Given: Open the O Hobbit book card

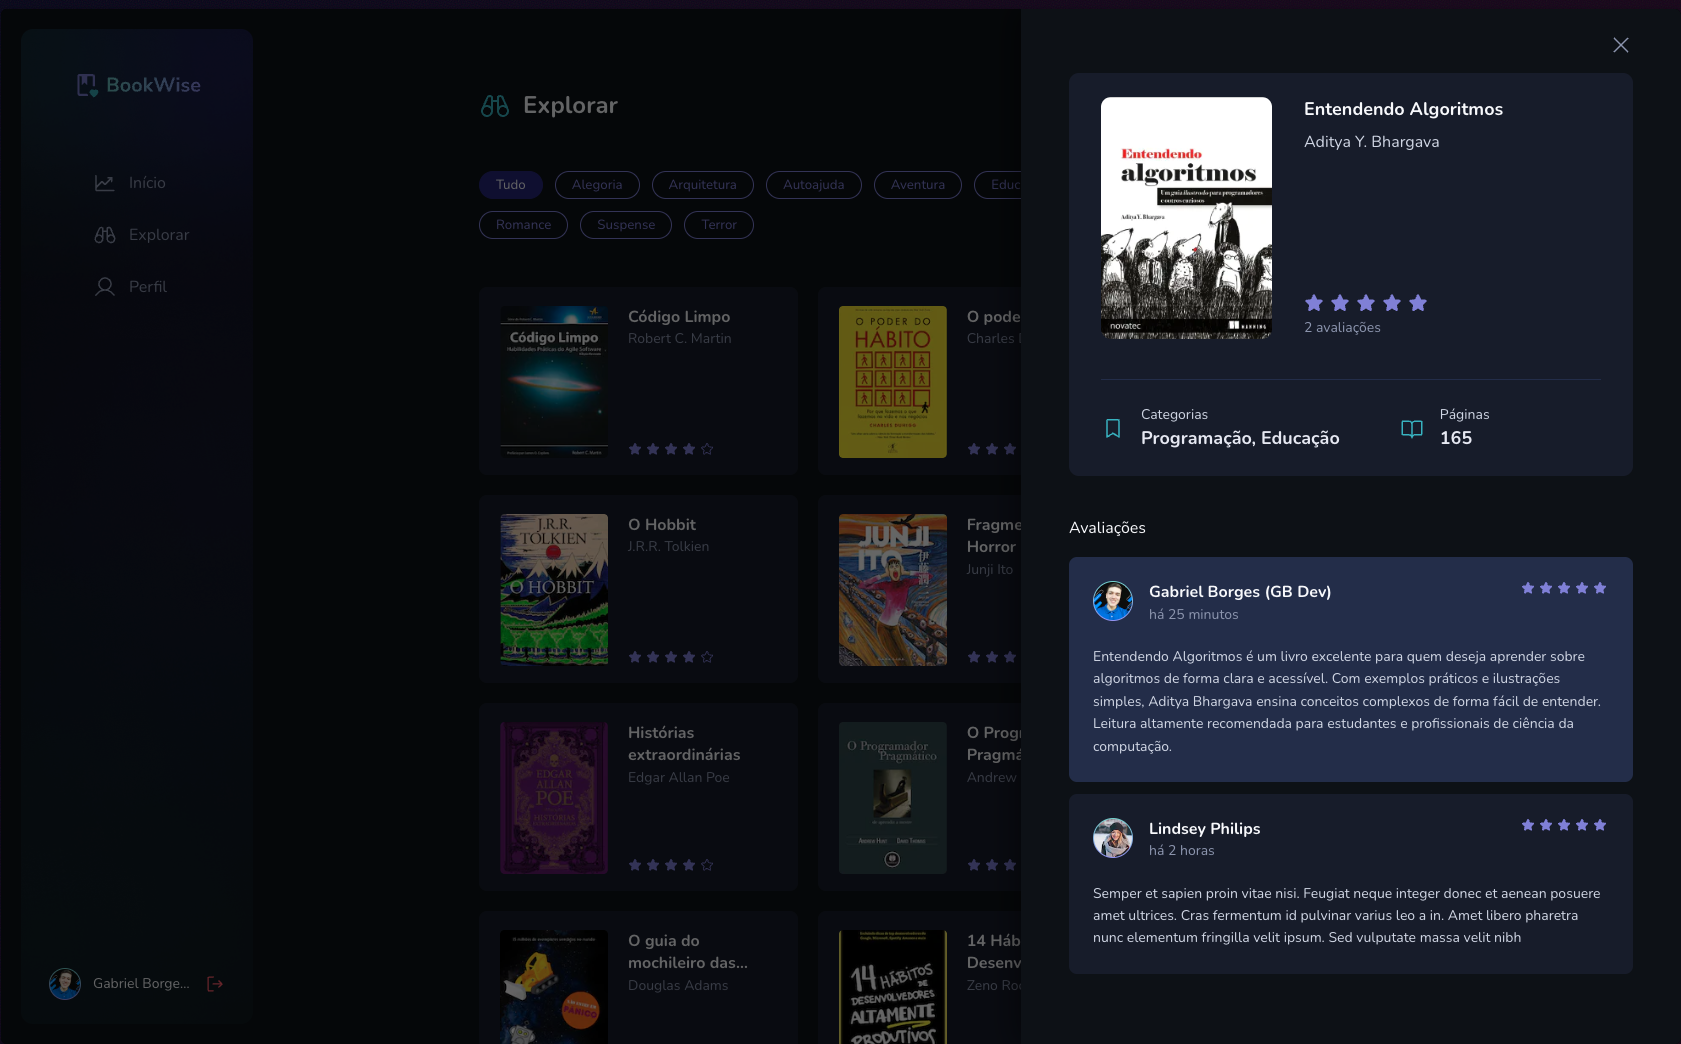Looking at the screenshot, I should [638, 589].
